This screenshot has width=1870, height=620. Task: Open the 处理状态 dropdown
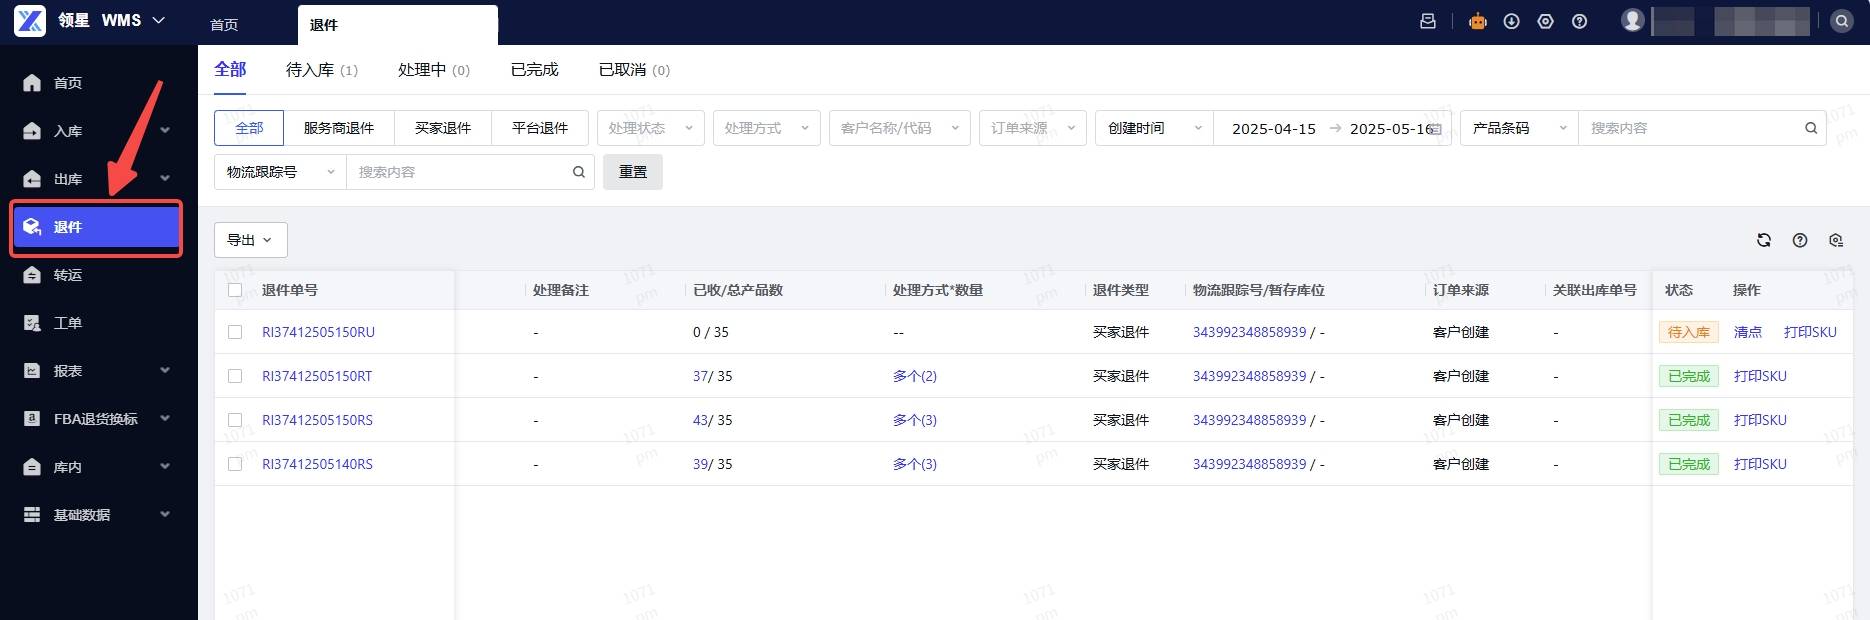pos(651,128)
